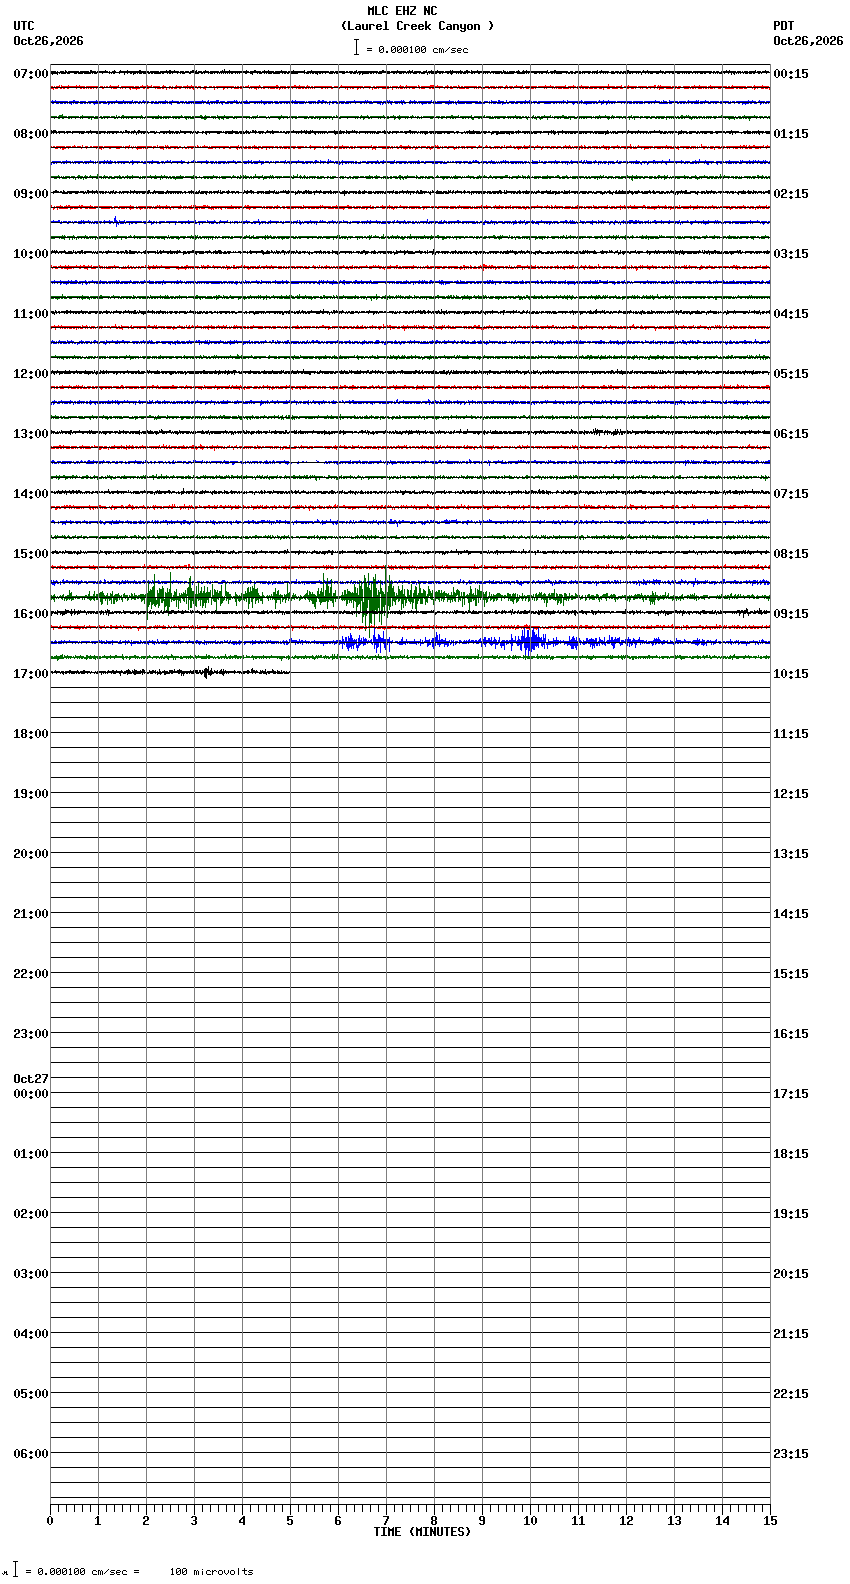
Task: Click the blue signal onset near minute 6
Action: pyautogui.click(x=350, y=642)
